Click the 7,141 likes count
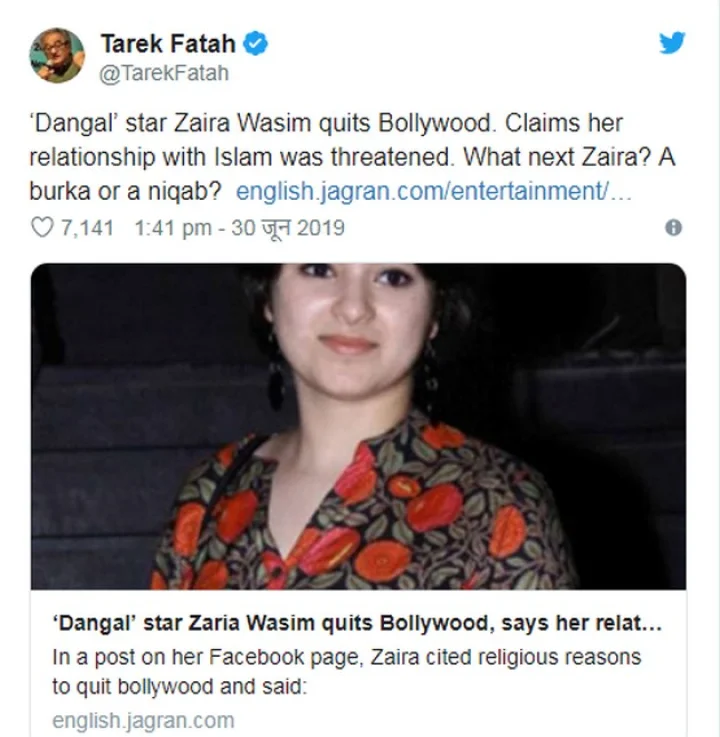 [88, 228]
